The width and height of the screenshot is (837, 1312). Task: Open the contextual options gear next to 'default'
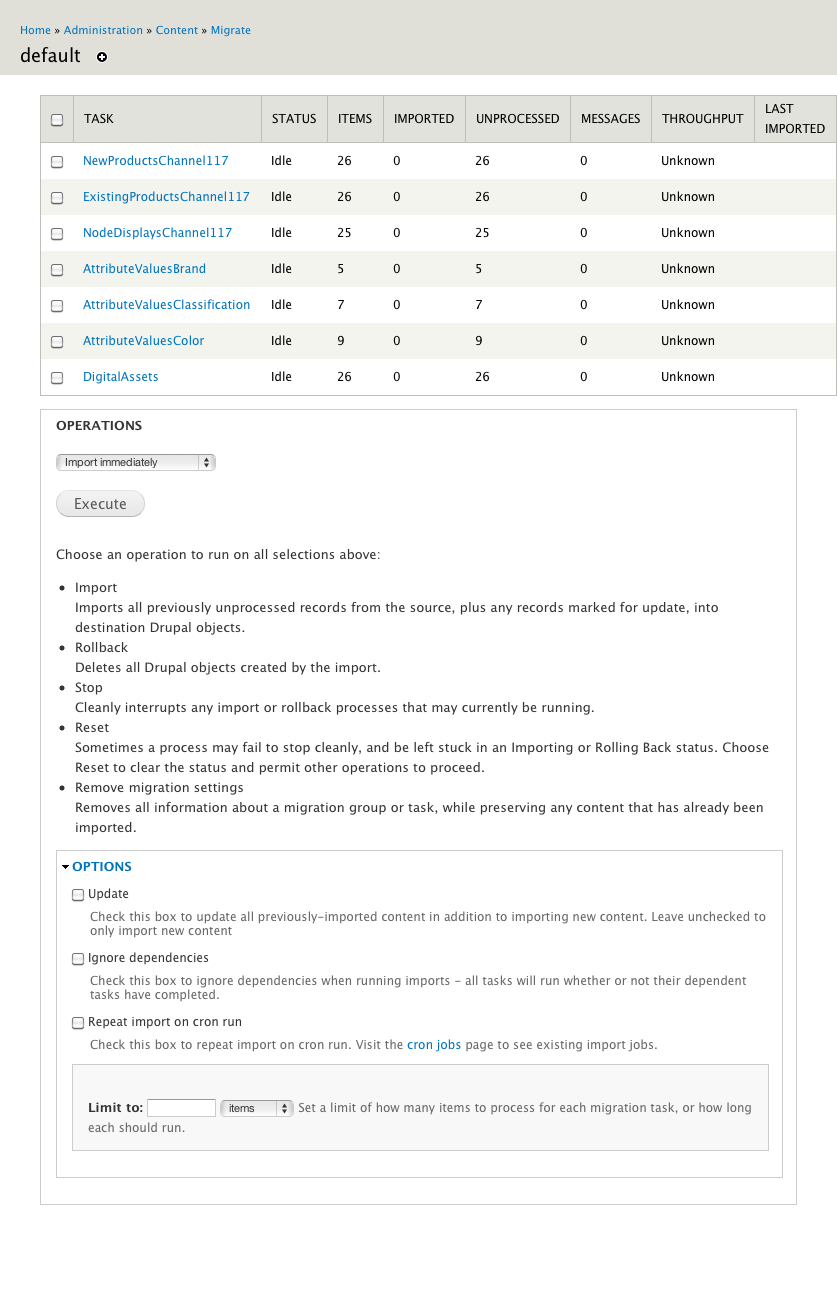101,58
